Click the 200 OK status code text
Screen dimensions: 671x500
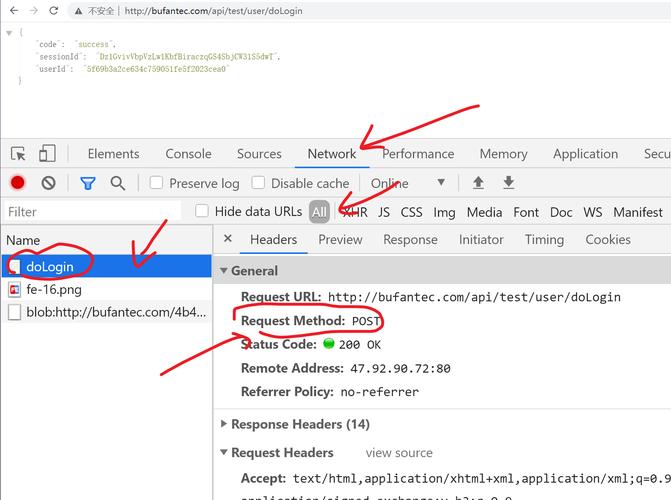(x=359, y=345)
